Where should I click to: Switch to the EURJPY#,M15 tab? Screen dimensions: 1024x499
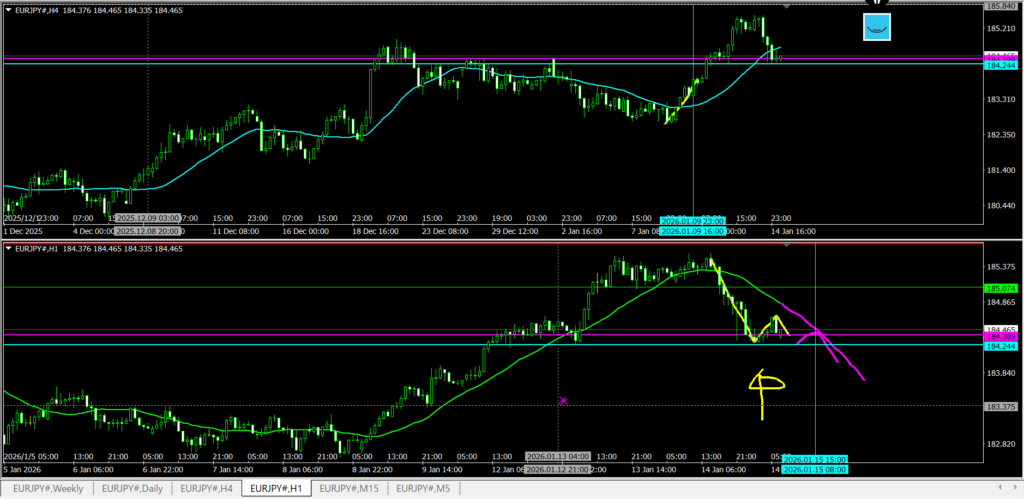[349, 488]
